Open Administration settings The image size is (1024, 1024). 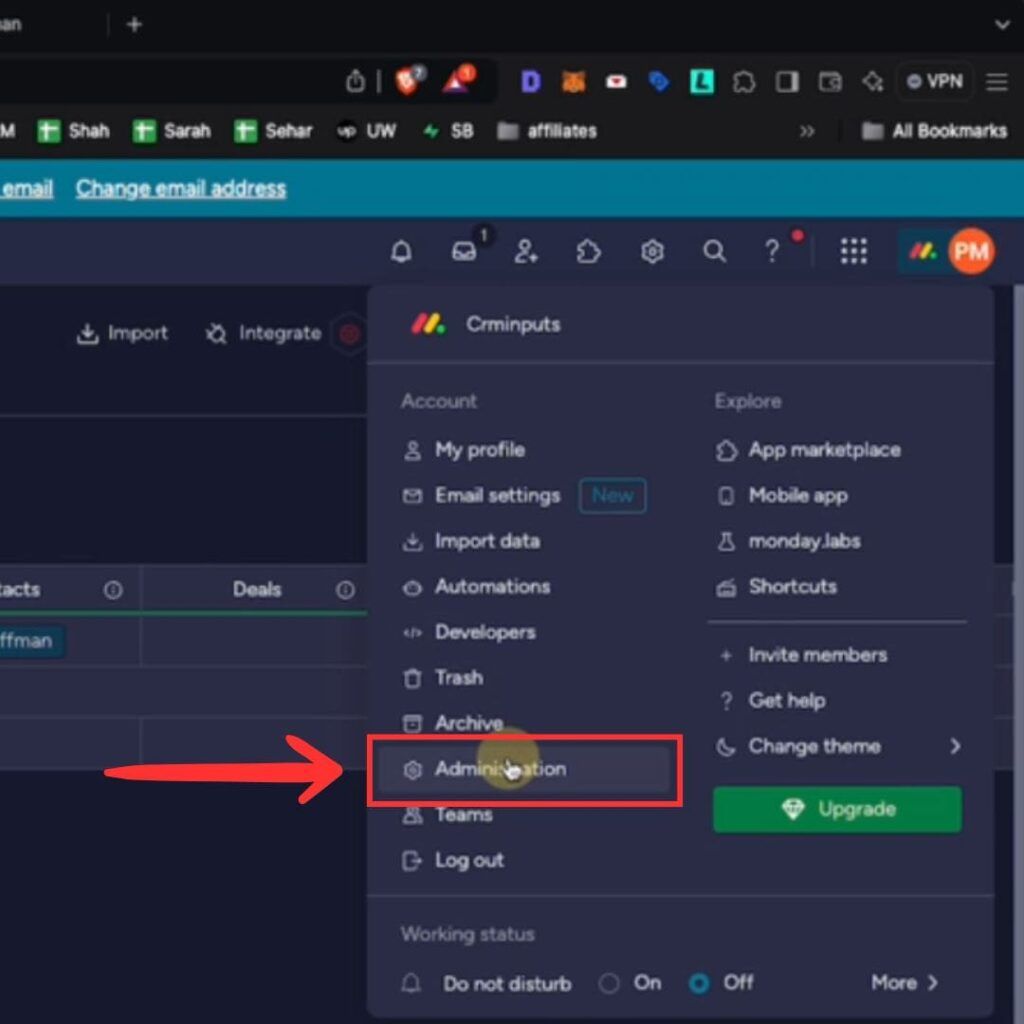coord(524,769)
